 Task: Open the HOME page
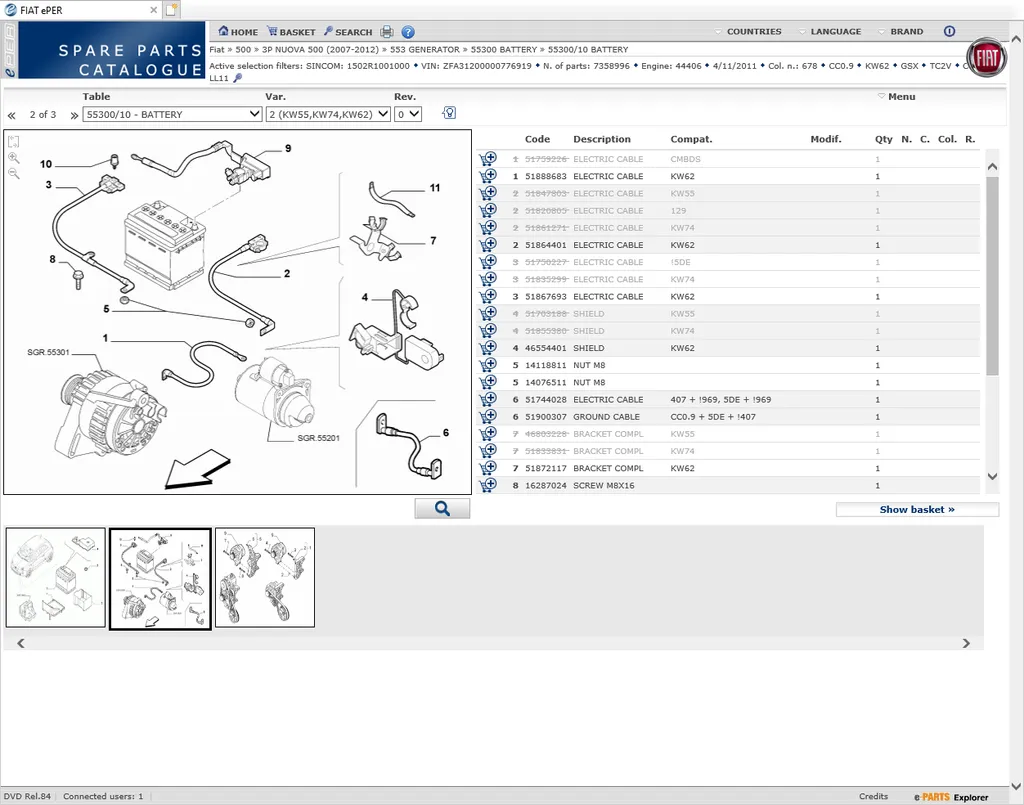click(x=238, y=31)
